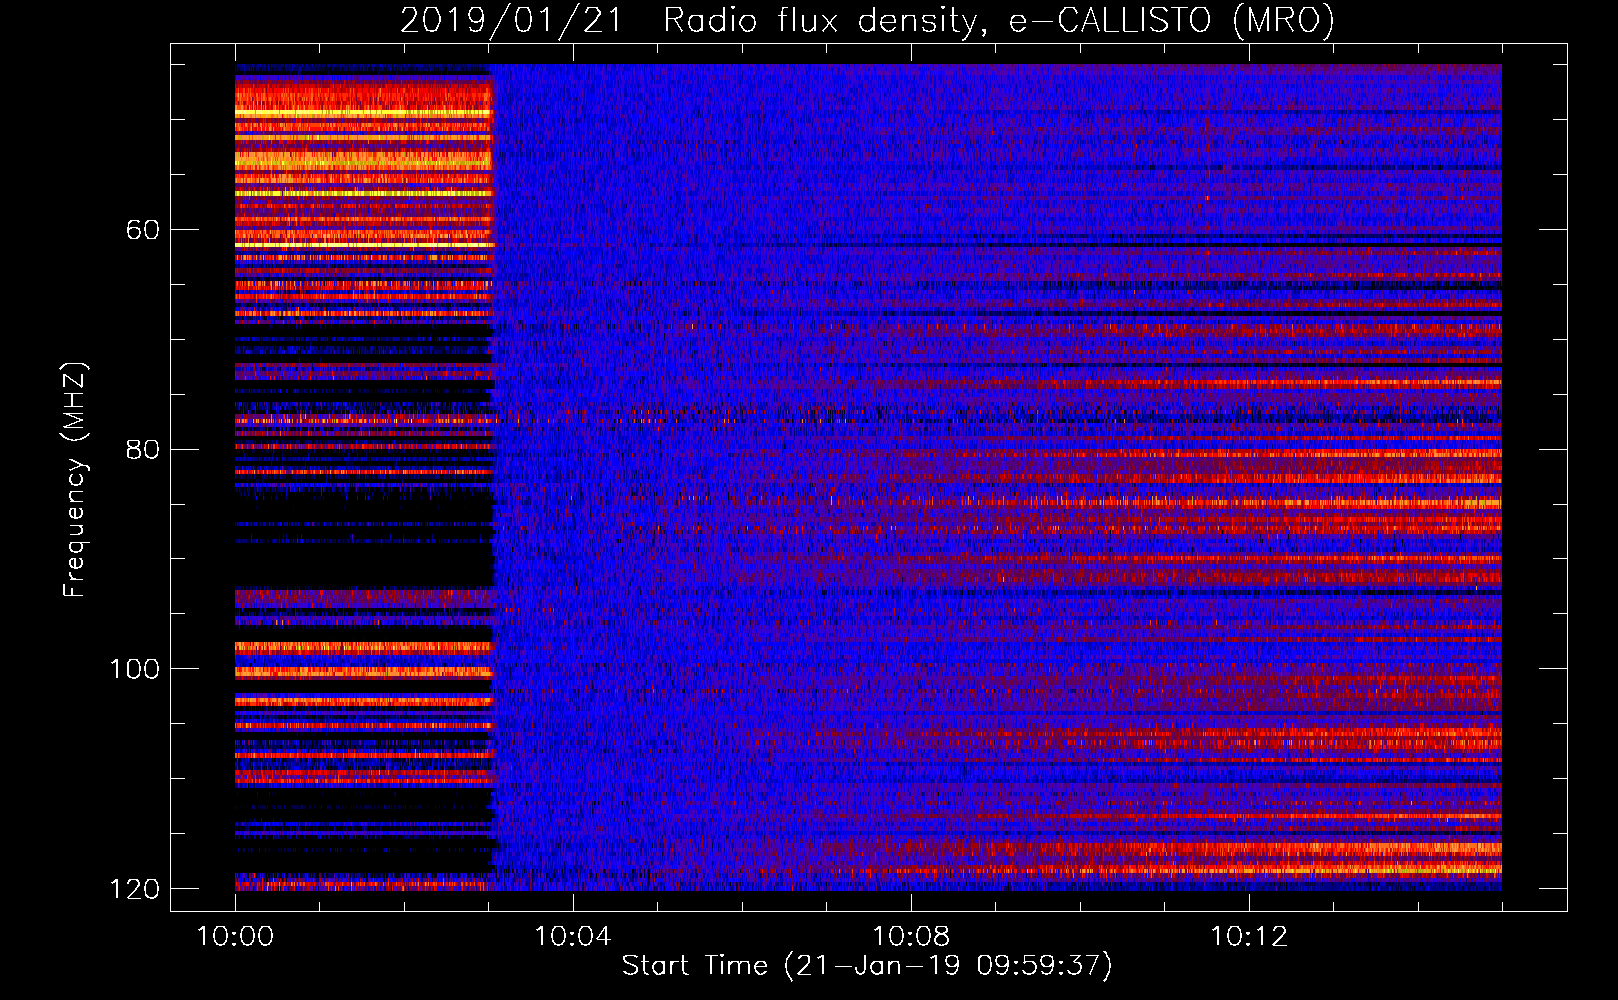This screenshot has width=1618, height=1000.
Task: Click the '100' frequency tick label
Action: click(134, 669)
